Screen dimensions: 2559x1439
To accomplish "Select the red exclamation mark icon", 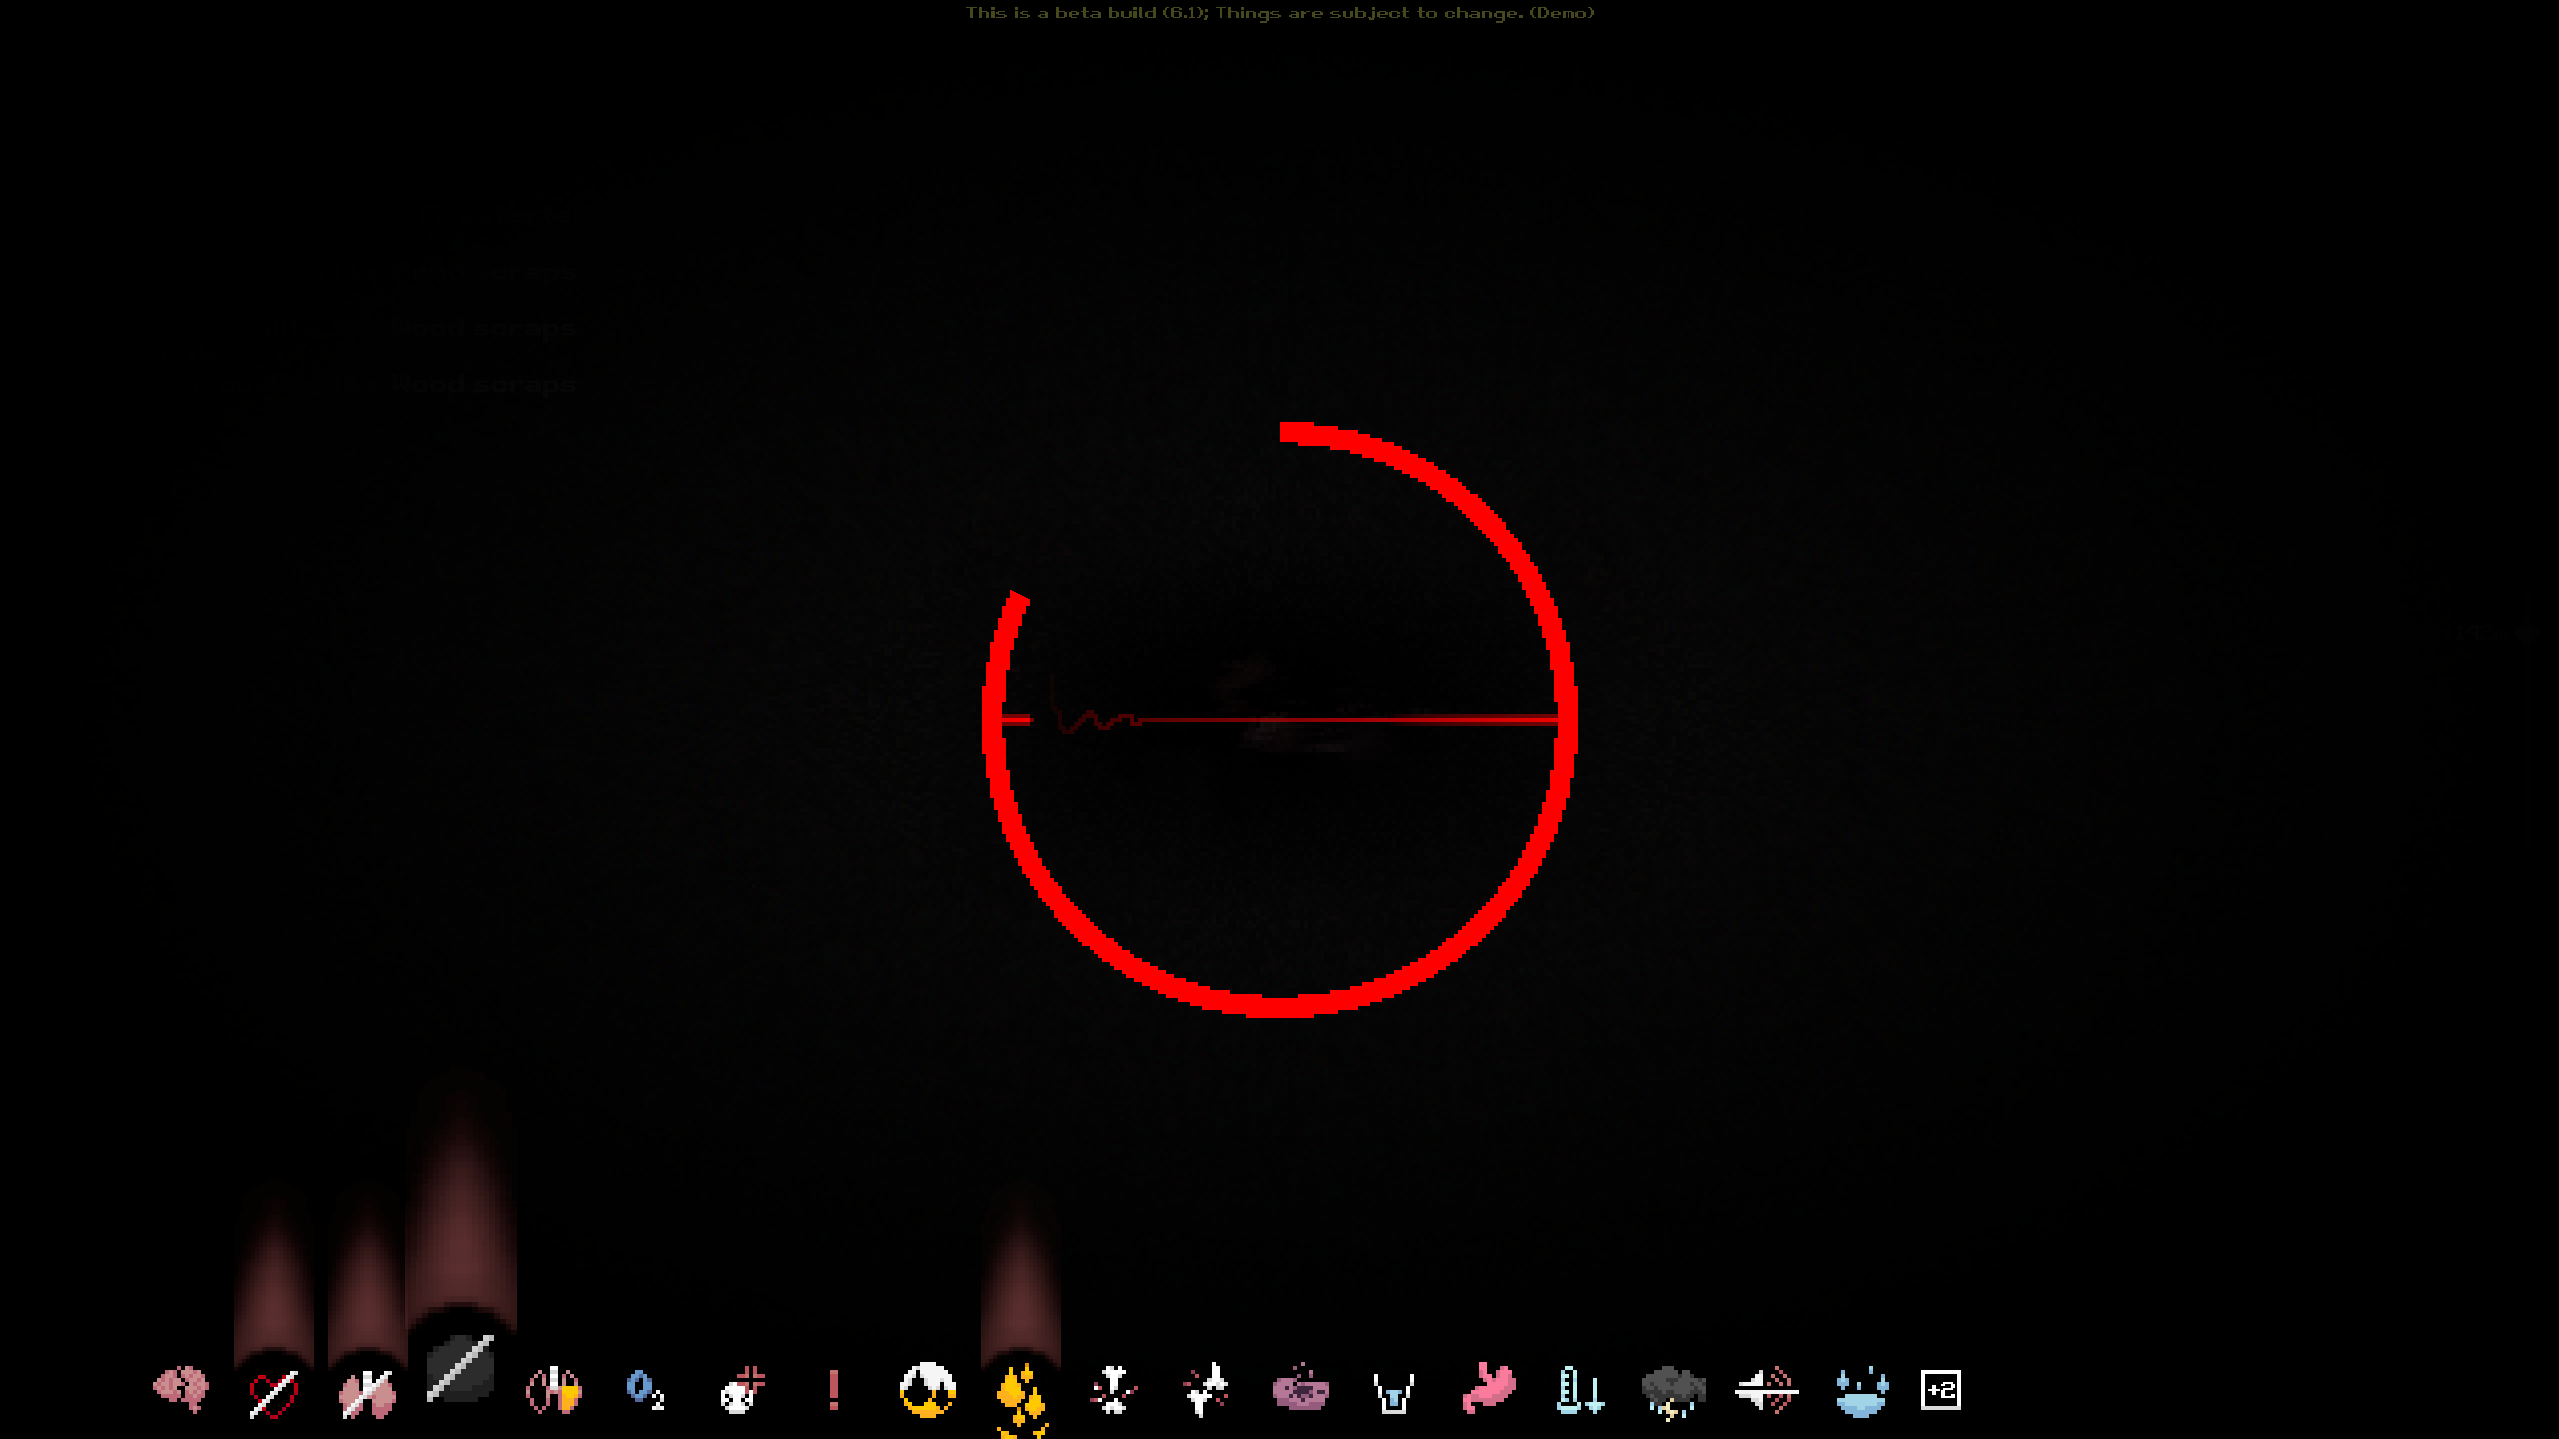I will click(833, 1391).
